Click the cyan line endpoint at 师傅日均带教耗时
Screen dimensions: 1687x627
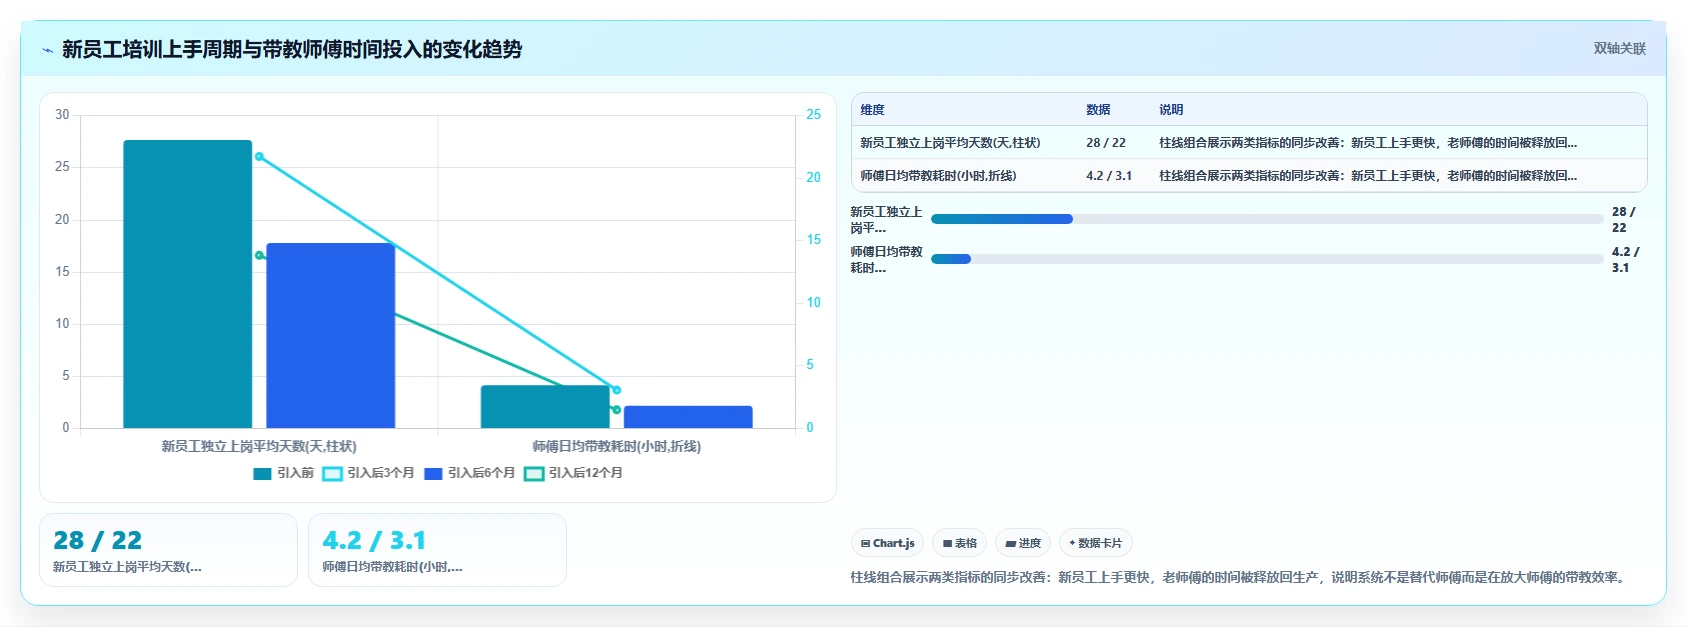(x=616, y=390)
